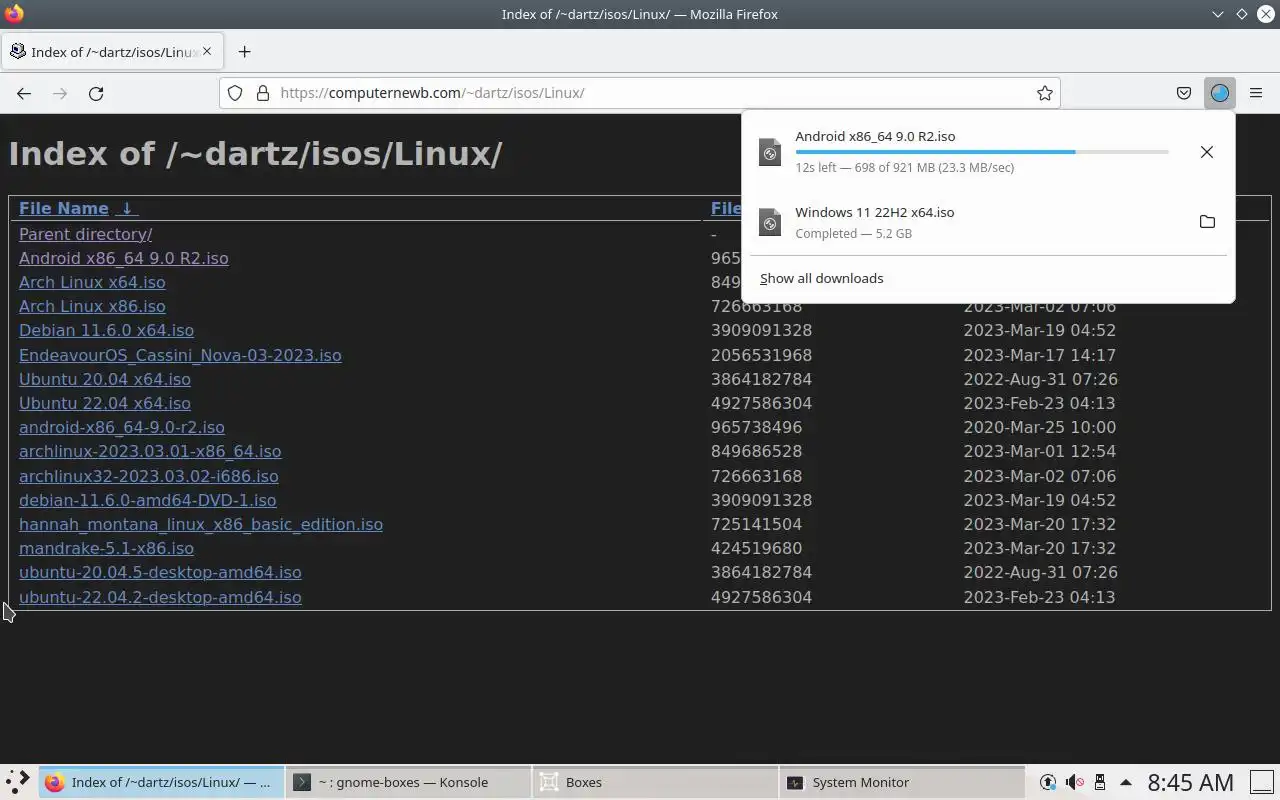Open the Parent directory link
Screen dimensions: 1280x800
coord(85,234)
